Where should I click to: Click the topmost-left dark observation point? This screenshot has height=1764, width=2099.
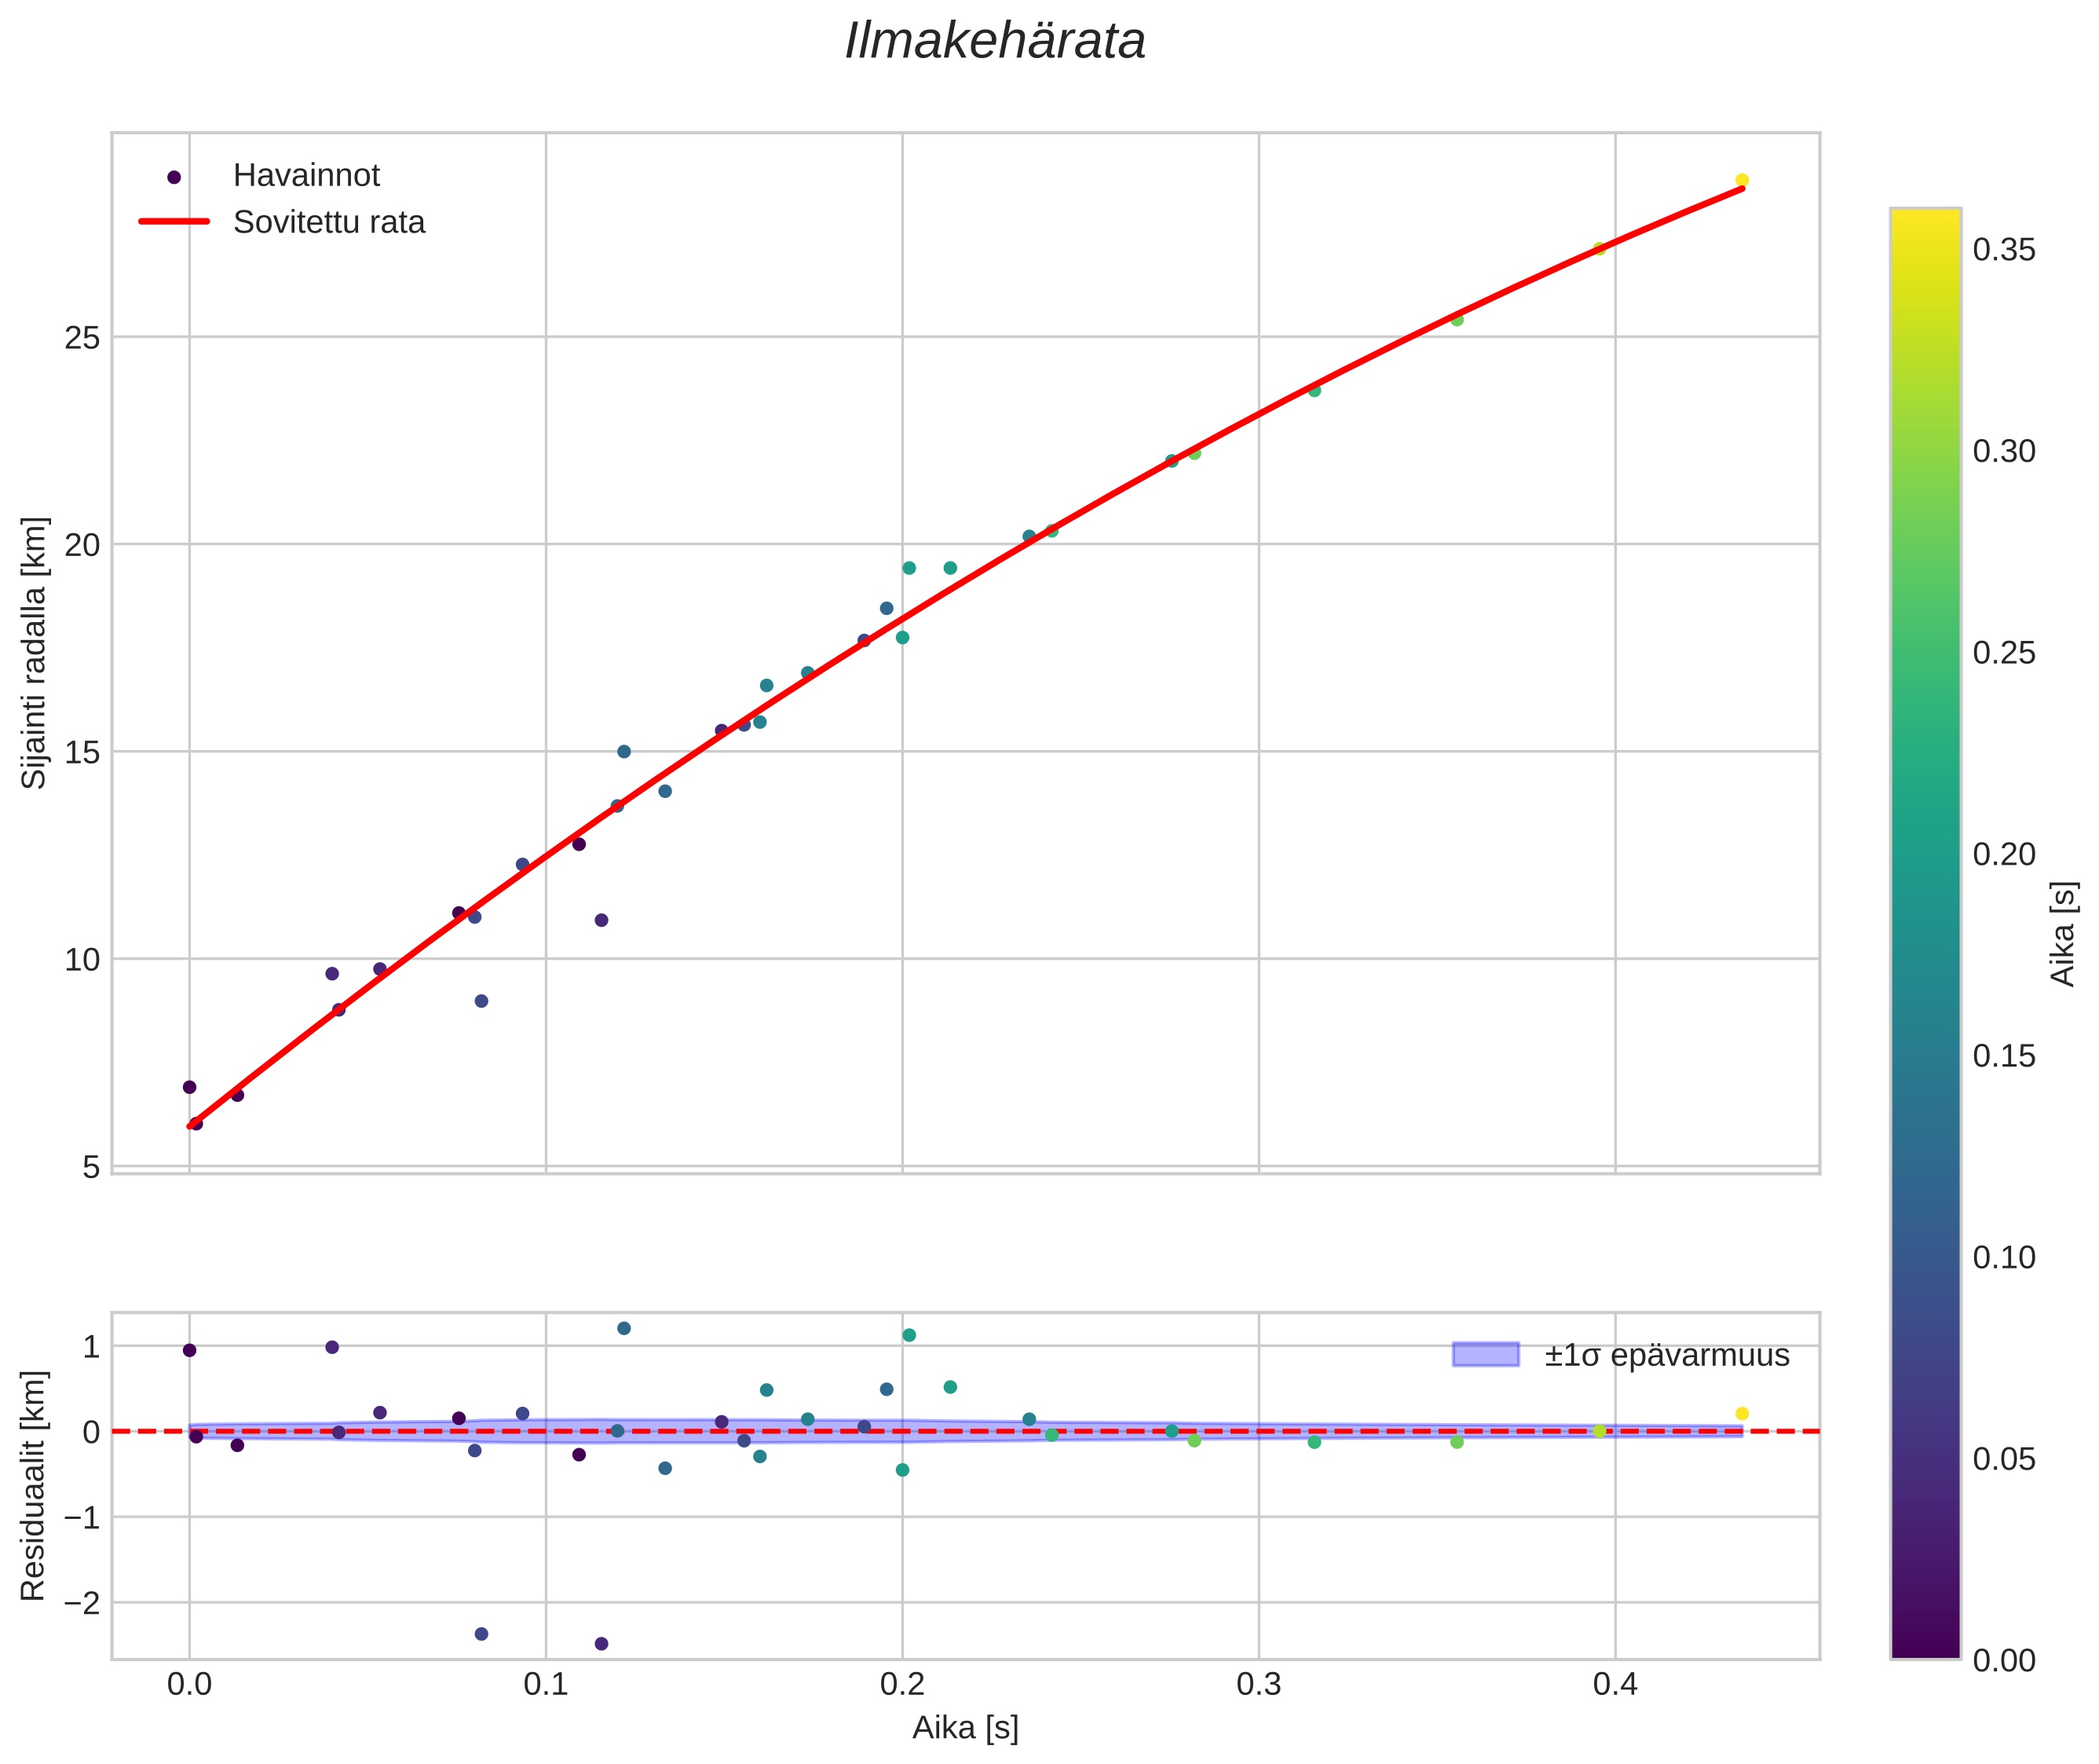click(190, 1087)
